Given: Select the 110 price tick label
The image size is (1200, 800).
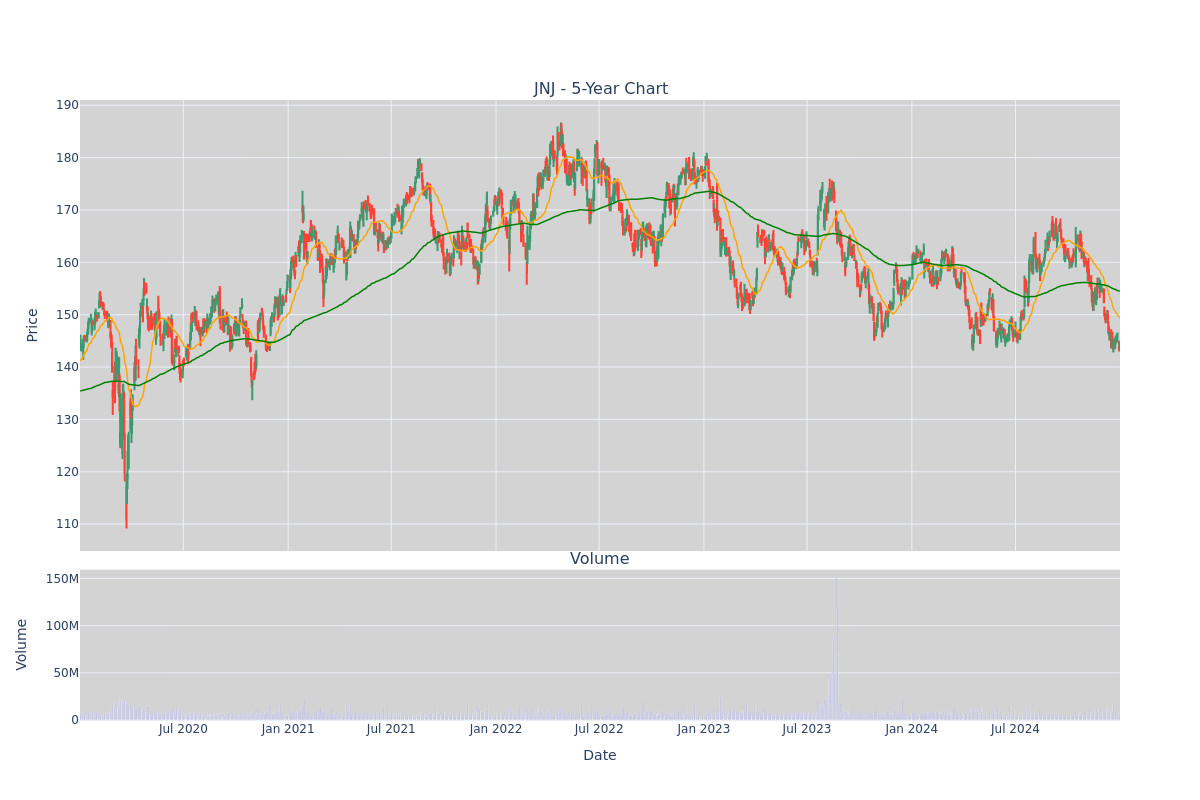Looking at the screenshot, I should (x=67, y=524).
